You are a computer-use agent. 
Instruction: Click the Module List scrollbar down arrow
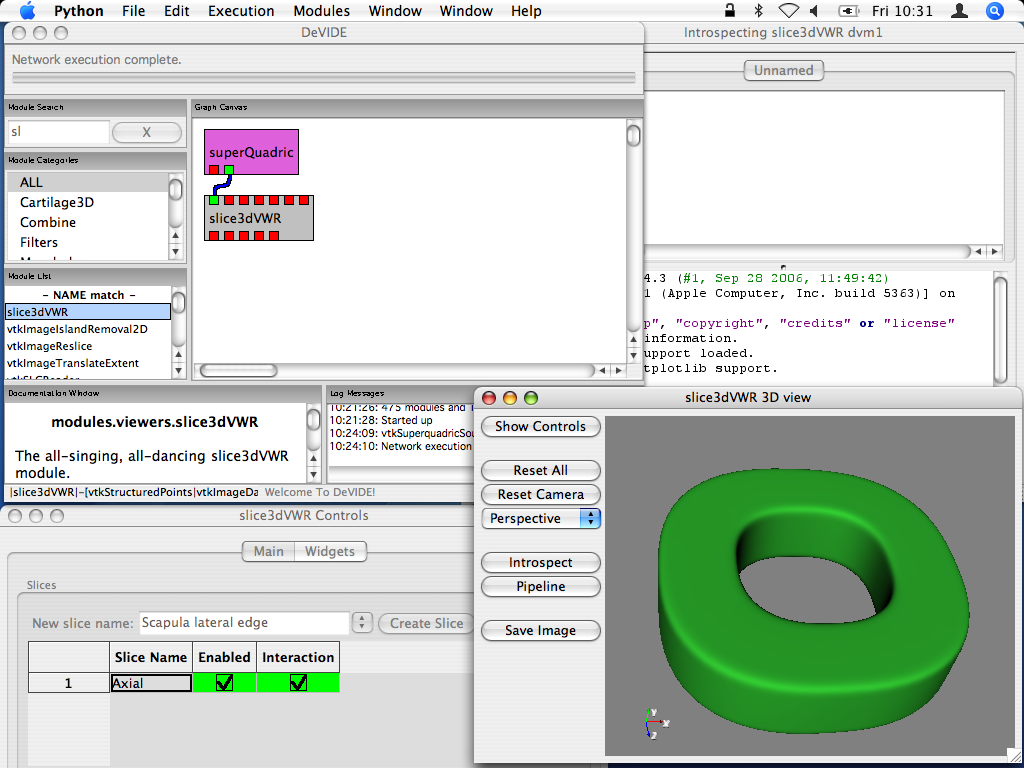coord(178,370)
